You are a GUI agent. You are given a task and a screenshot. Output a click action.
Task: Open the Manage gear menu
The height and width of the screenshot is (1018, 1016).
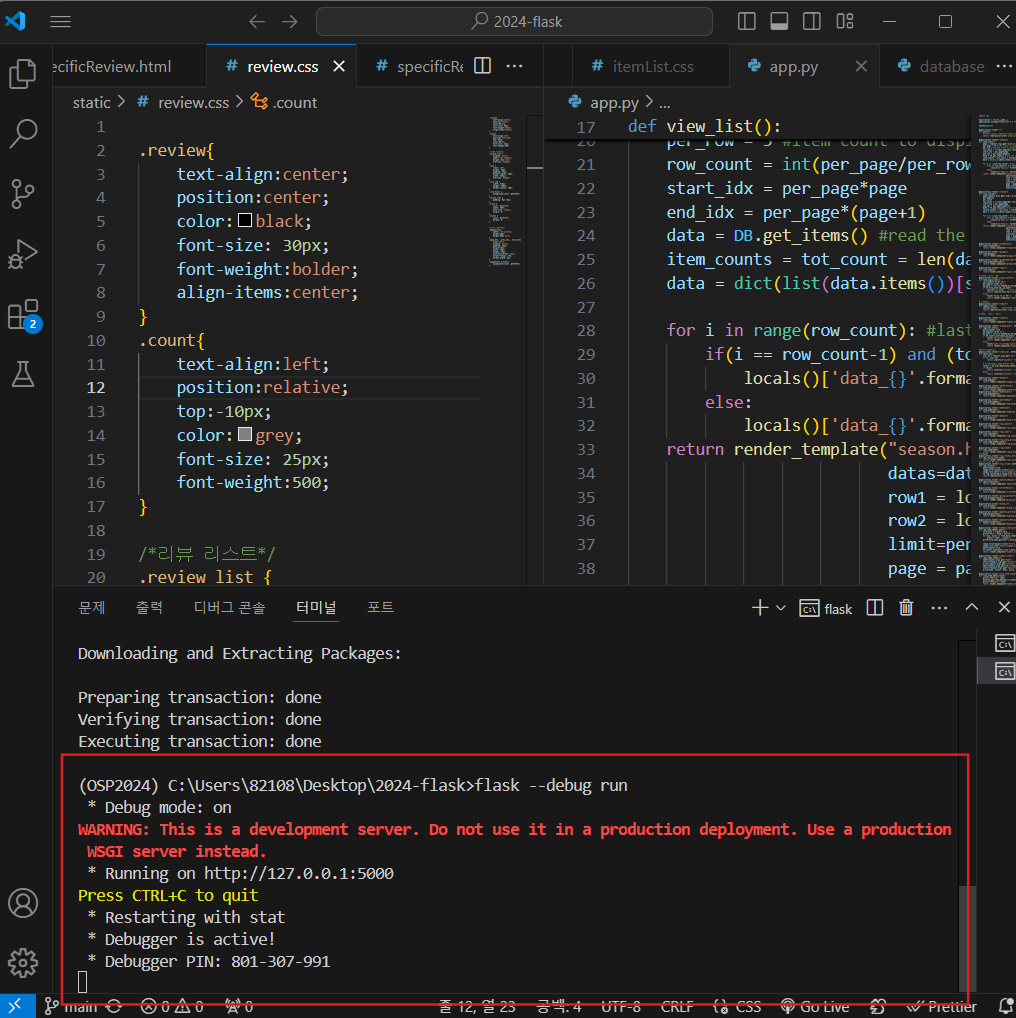click(x=23, y=963)
